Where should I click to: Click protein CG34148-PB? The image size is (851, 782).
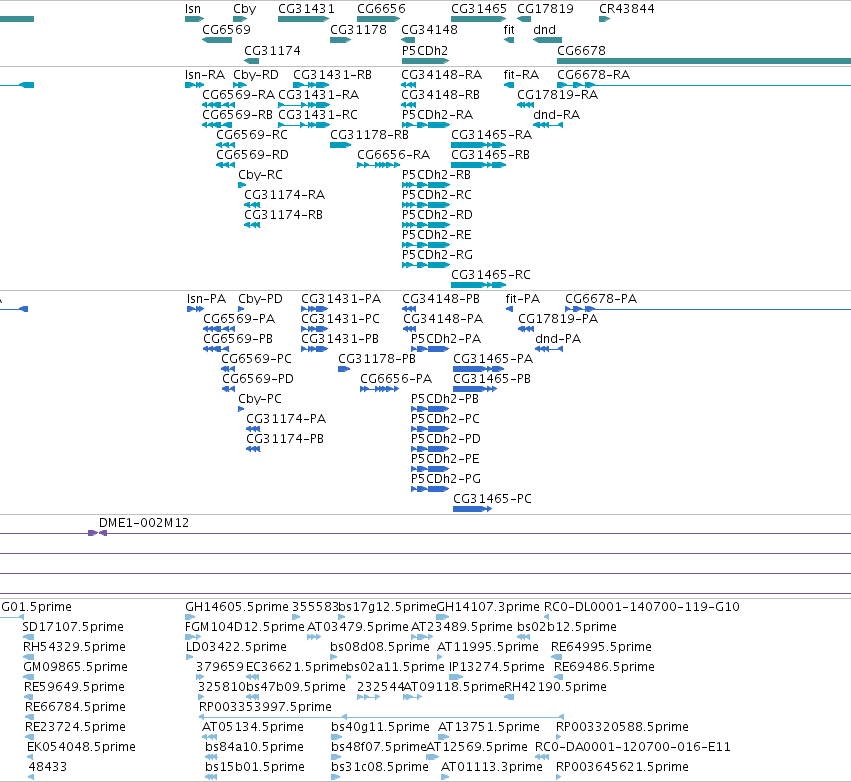441,299
